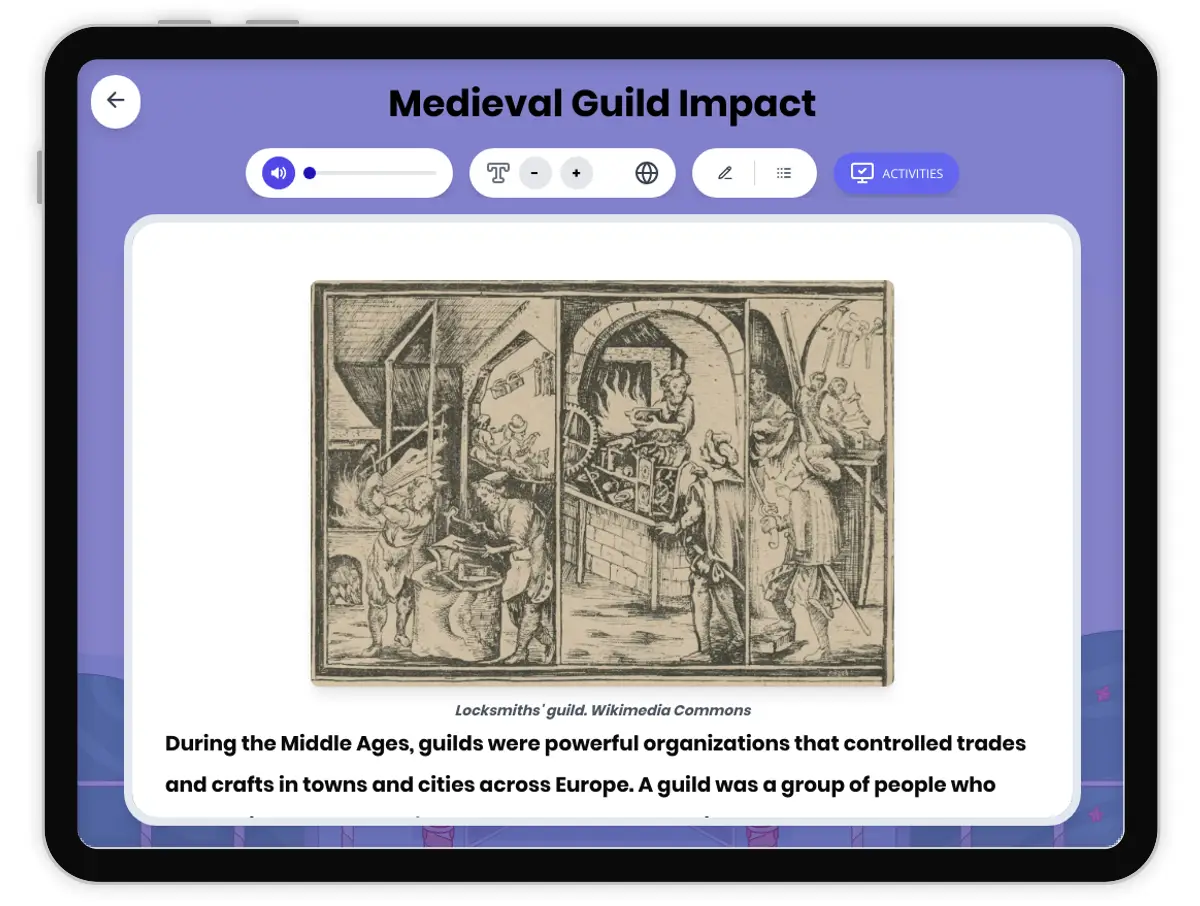Screen dimensions: 1200x906
Task: Open the list view icon
Action: 784,173
